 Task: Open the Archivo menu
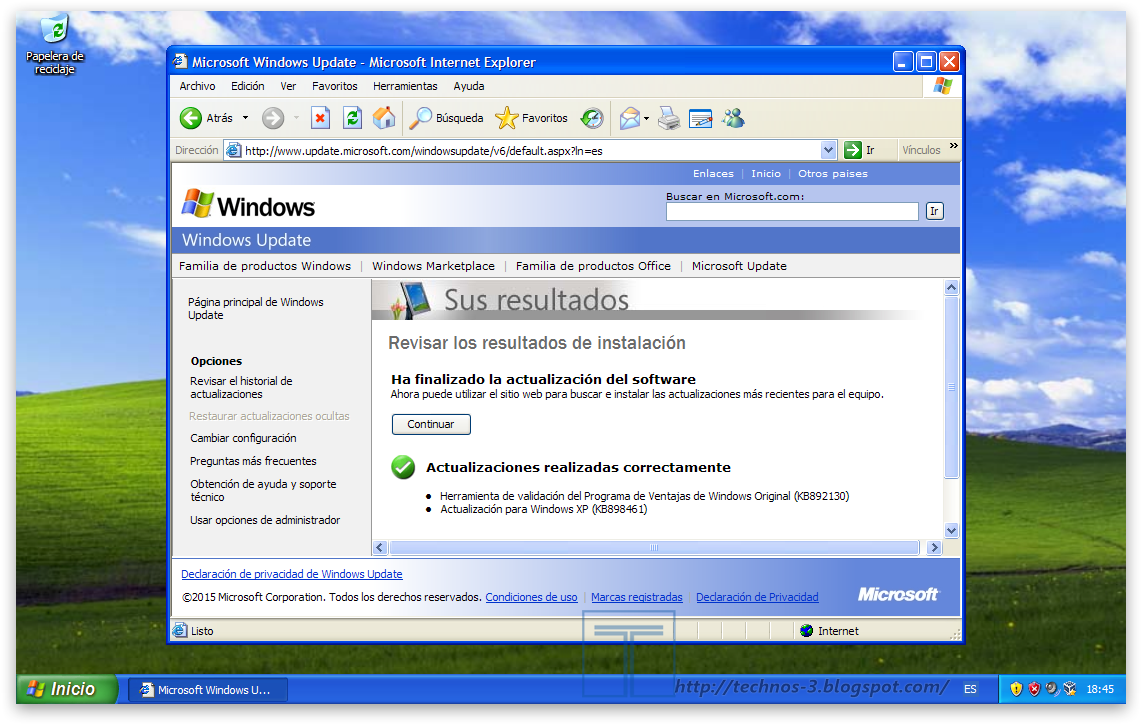(197, 86)
